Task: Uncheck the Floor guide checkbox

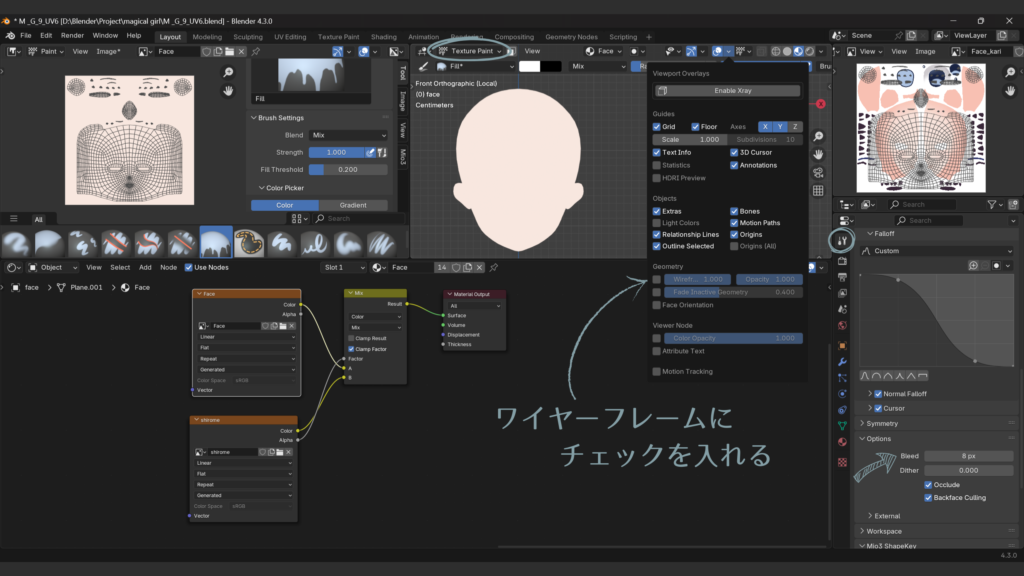Action: click(696, 127)
